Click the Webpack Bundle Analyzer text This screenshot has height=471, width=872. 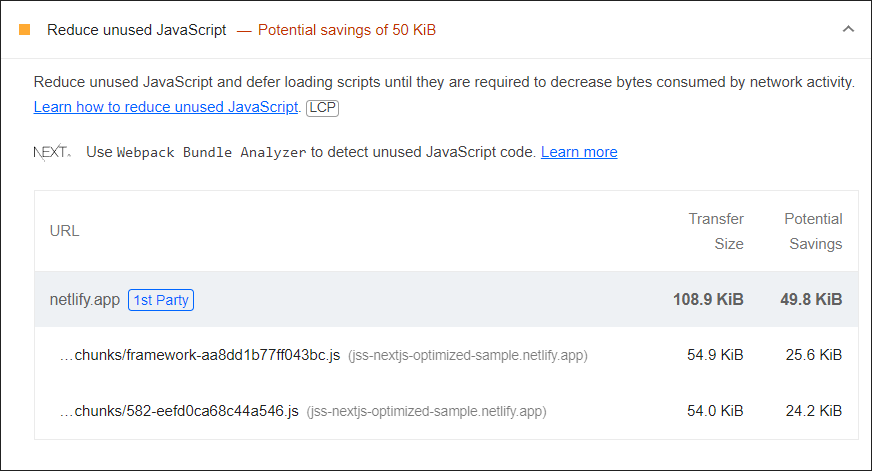pyautogui.click(x=211, y=153)
